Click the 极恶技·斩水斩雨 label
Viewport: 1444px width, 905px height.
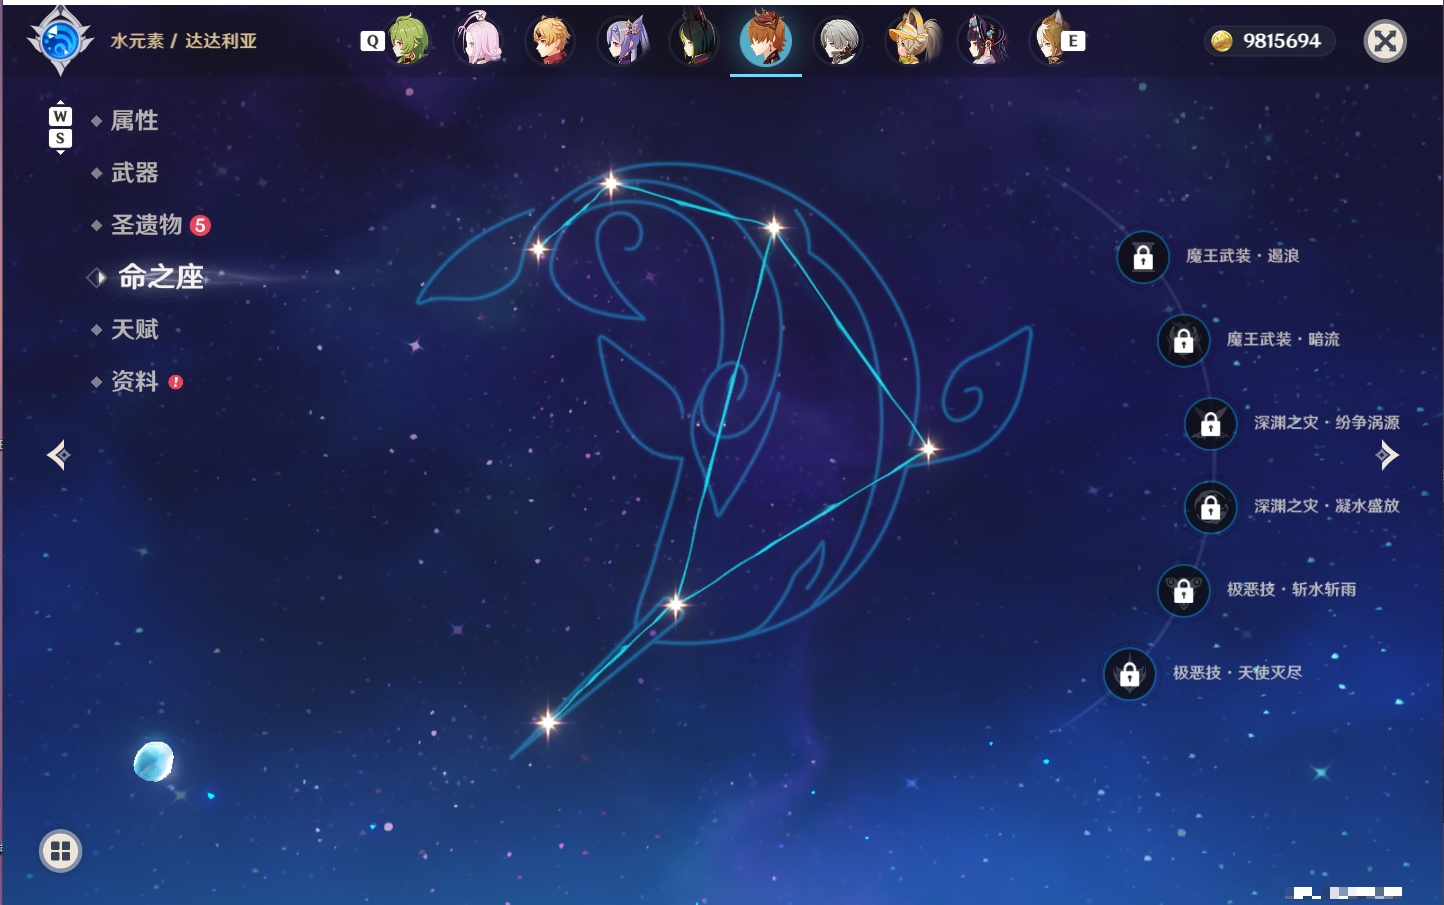pyautogui.click(x=1291, y=589)
